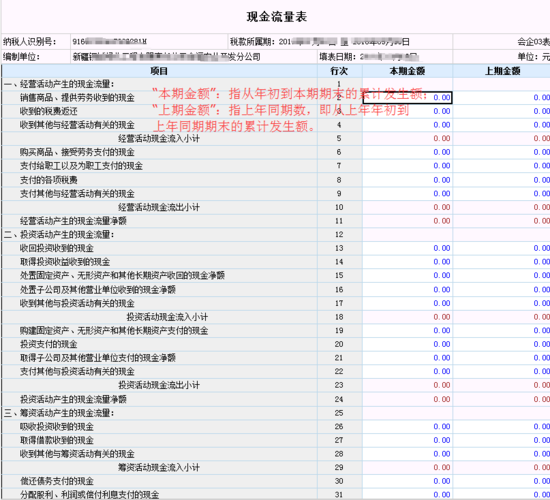Image resolution: width=550 pixels, height=500 pixels.
Task: Click row label 取得借款收到的现金
Action: click(57, 441)
